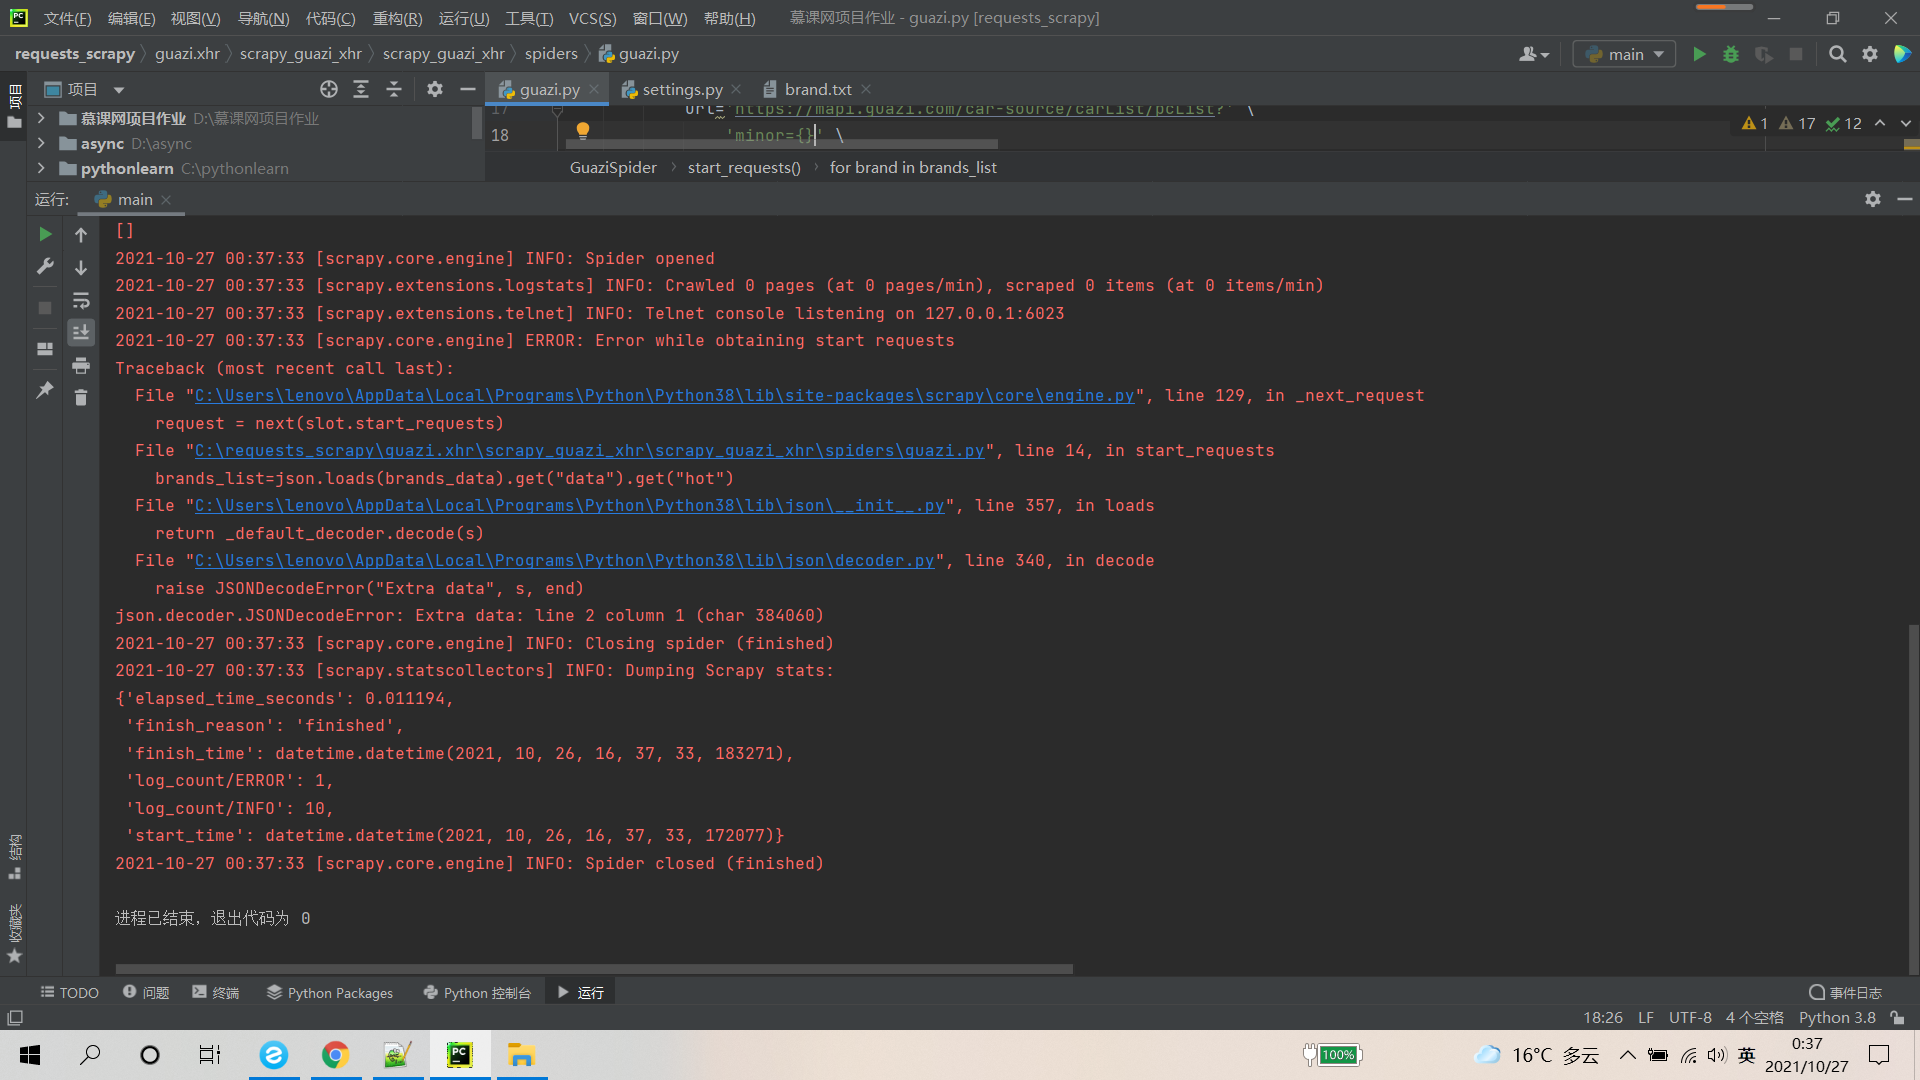This screenshot has width=1920, height=1080.
Task: Rerun main with run panel play icon
Action: (45, 234)
